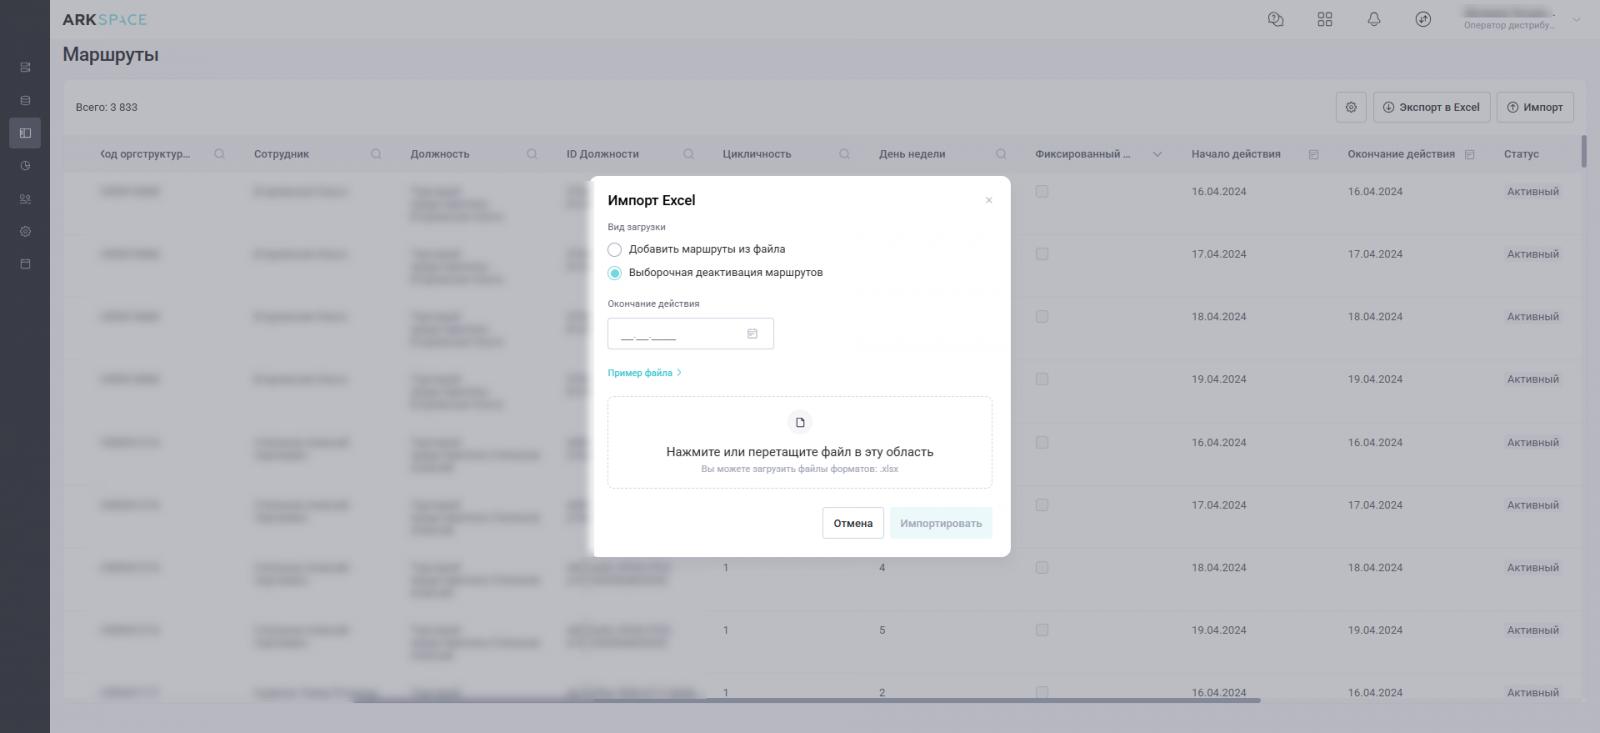
Task: Expand the Фиксированный column filter dropdown
Action: click(1158, 154)
